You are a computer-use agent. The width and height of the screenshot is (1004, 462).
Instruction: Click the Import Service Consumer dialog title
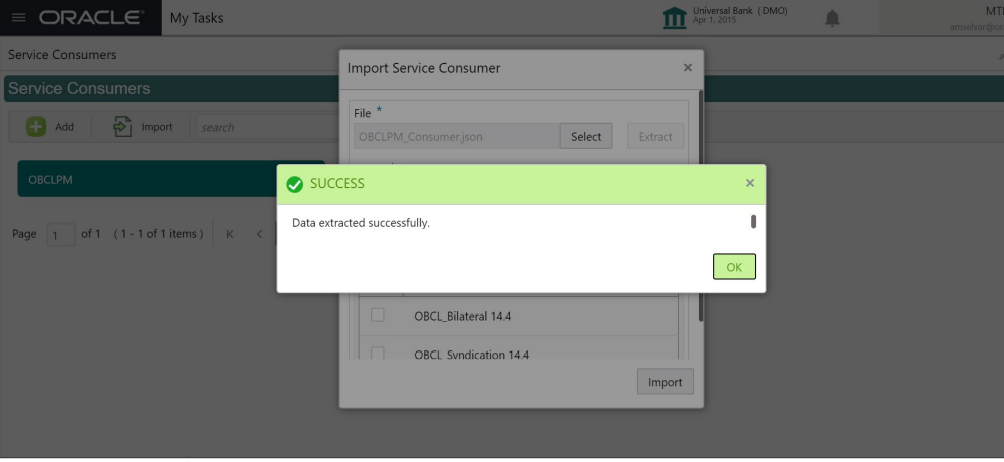(x=424, y=68)
